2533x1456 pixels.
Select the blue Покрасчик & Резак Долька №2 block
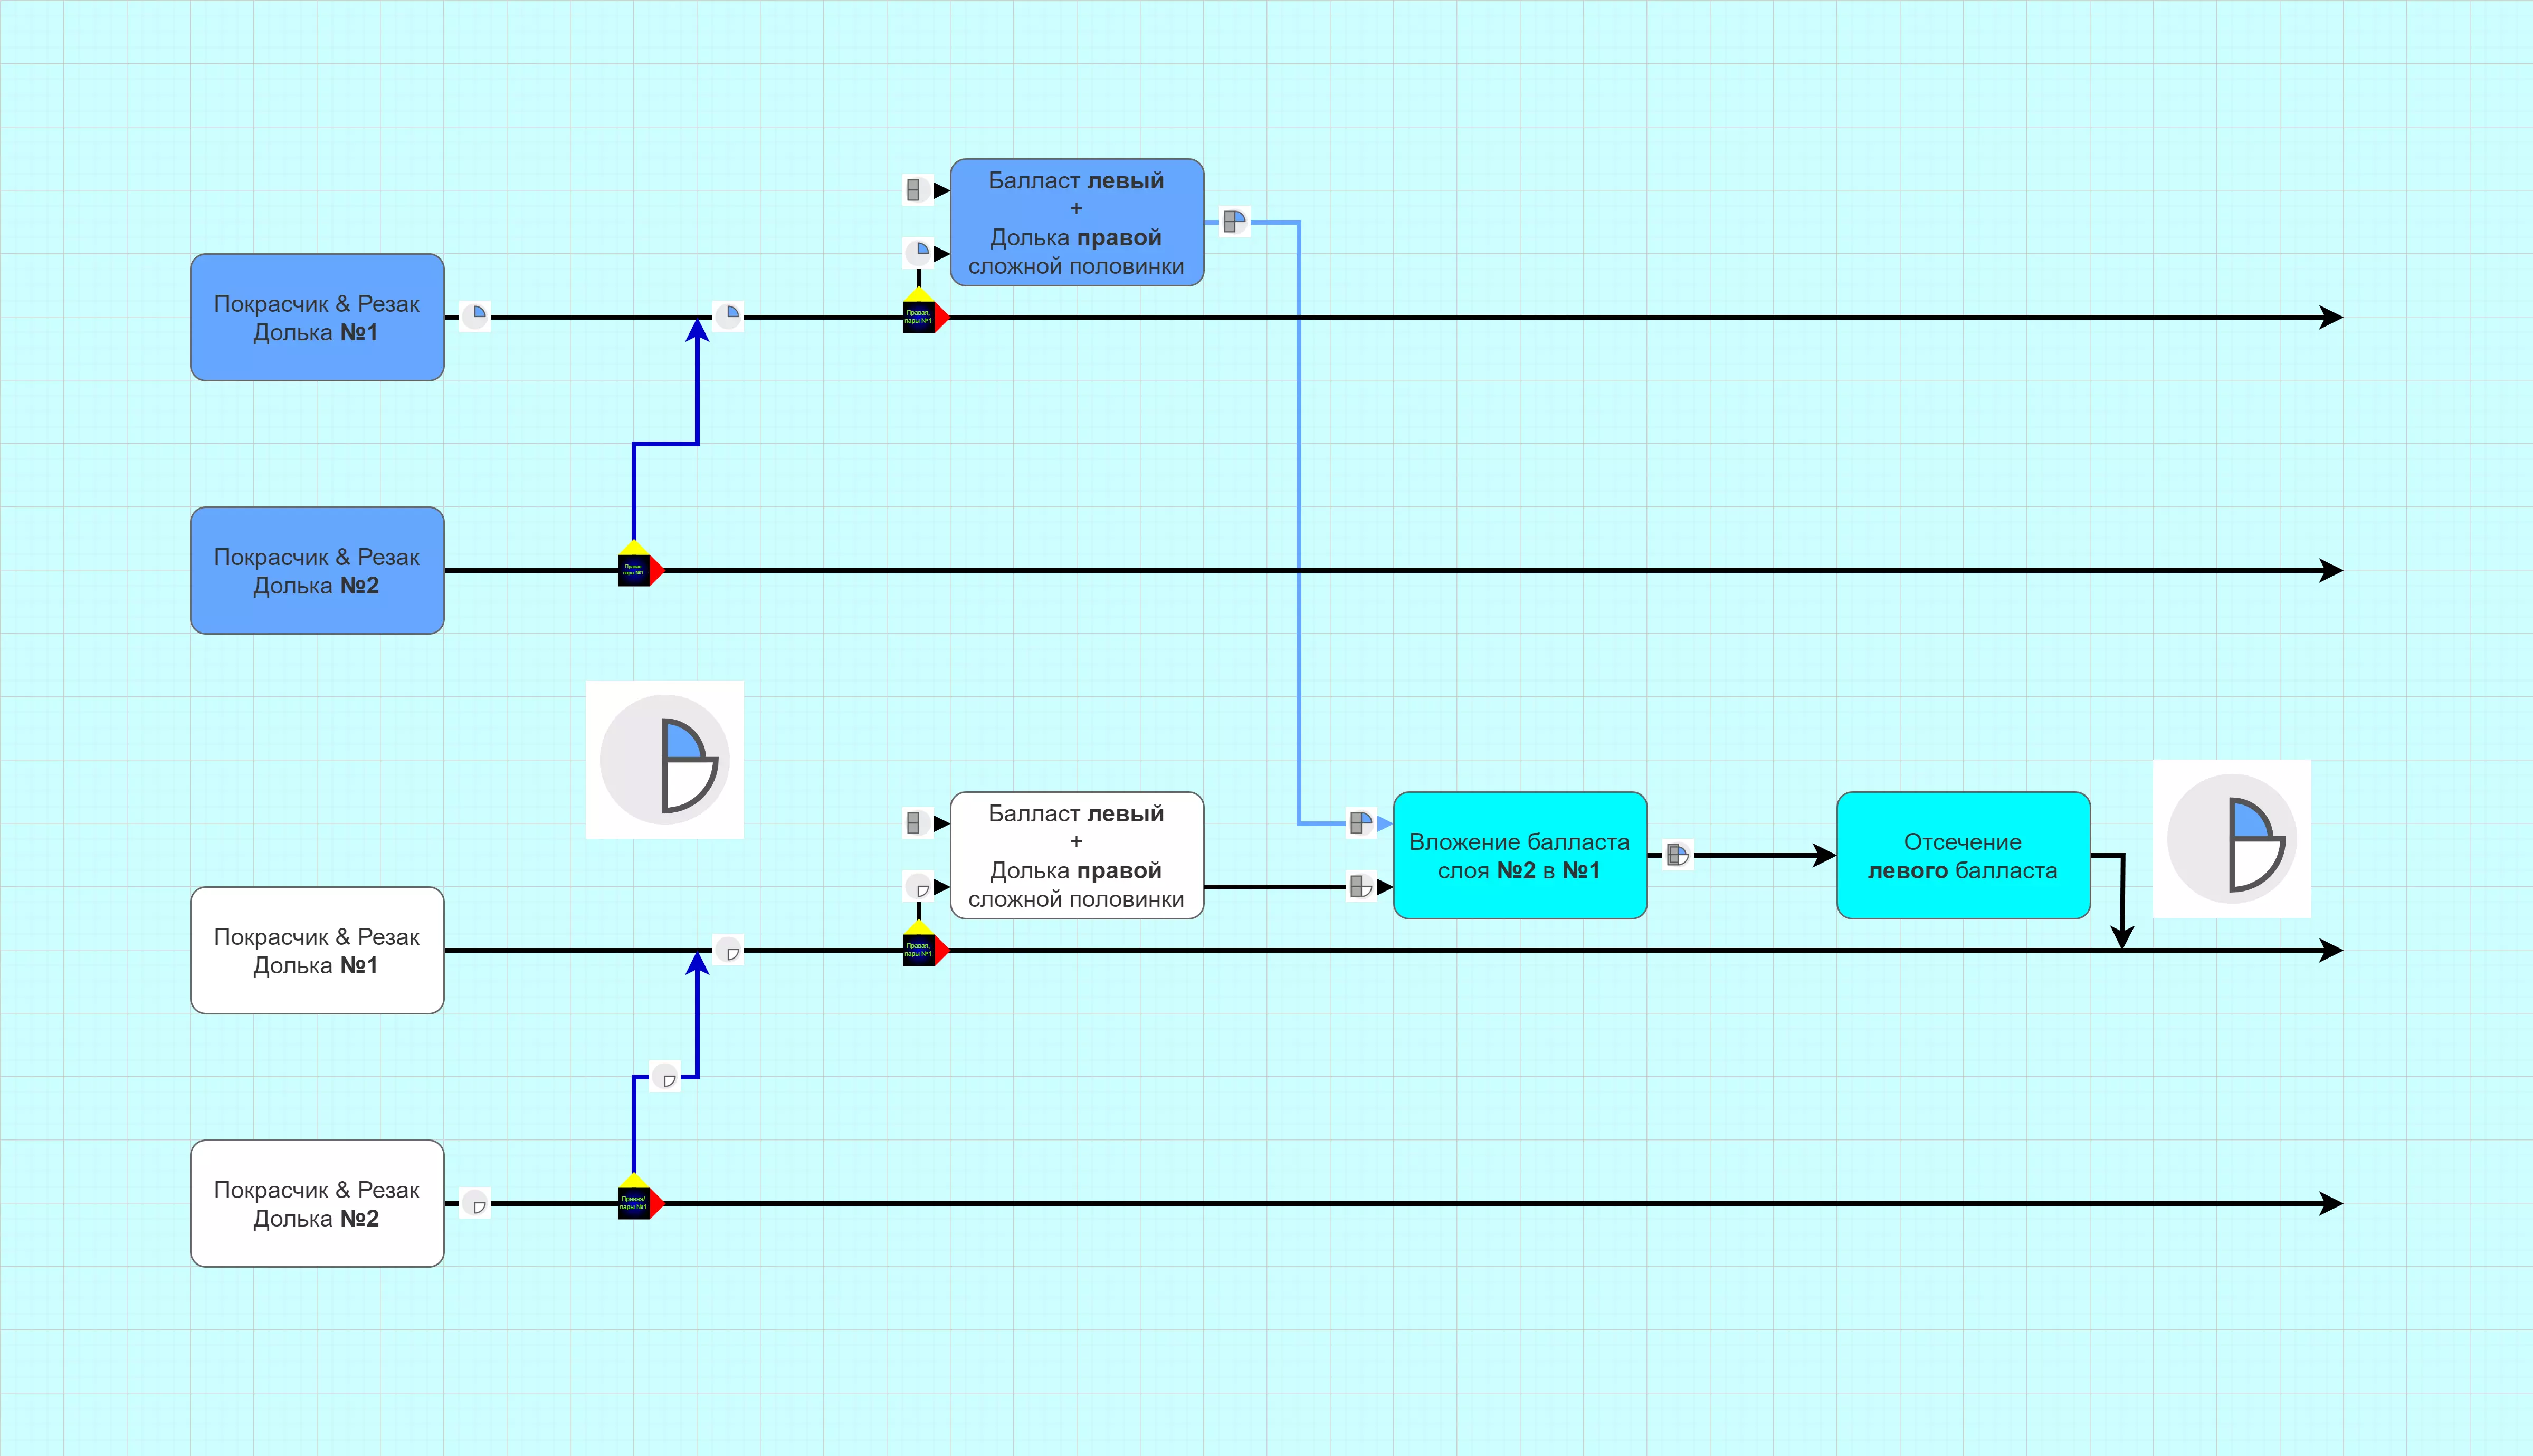click(x=317, y=570)
